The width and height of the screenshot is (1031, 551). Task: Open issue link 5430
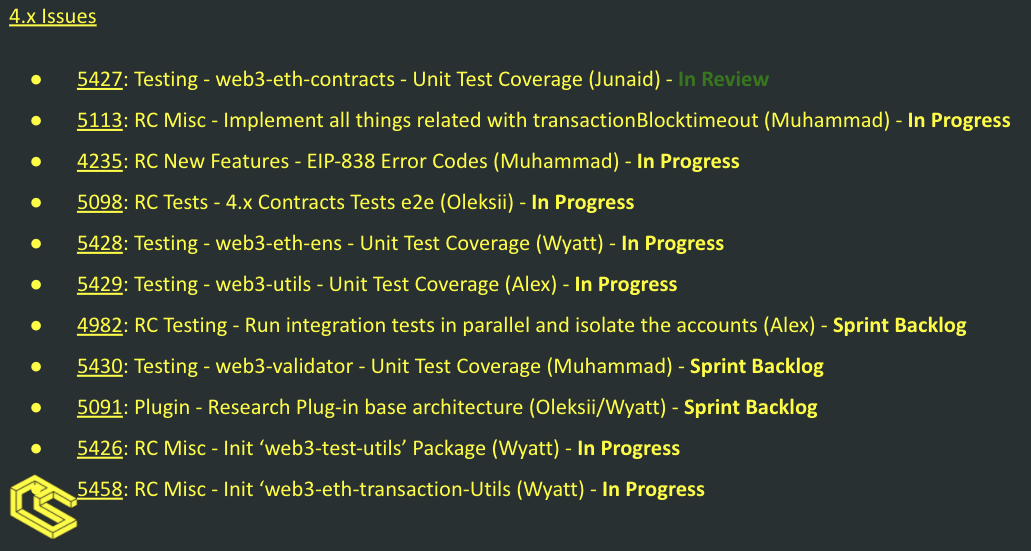coord(100,366)
